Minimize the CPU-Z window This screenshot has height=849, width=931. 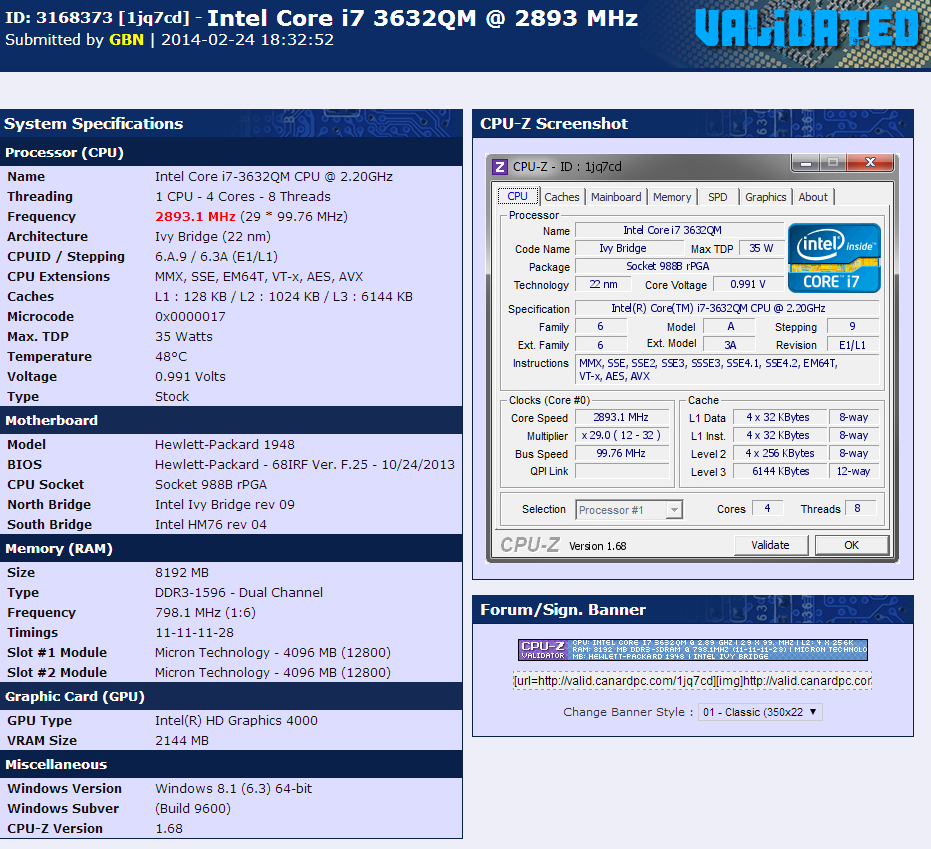click(806, 163)
